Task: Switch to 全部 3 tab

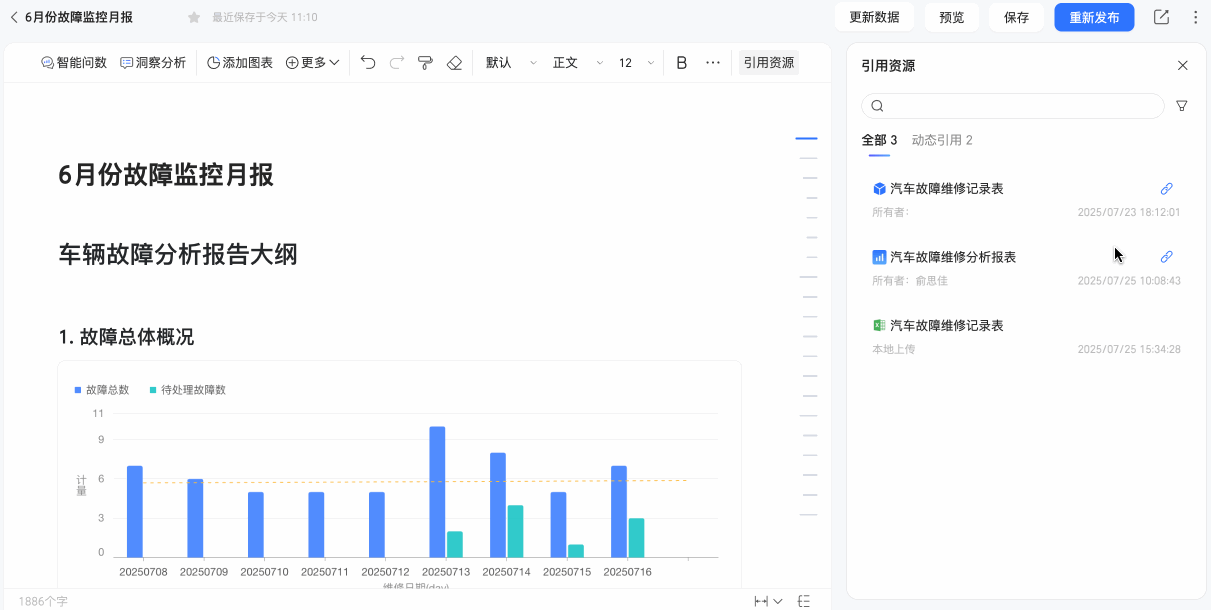Action: pyautogui.click(x=879, y=140)
